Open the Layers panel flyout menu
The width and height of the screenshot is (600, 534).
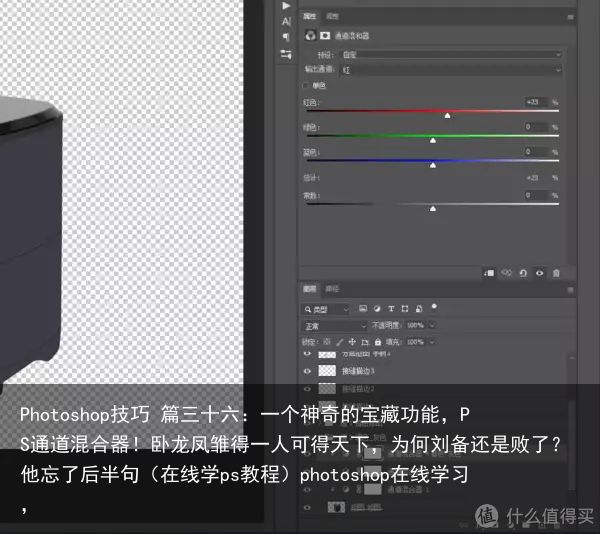570,290
